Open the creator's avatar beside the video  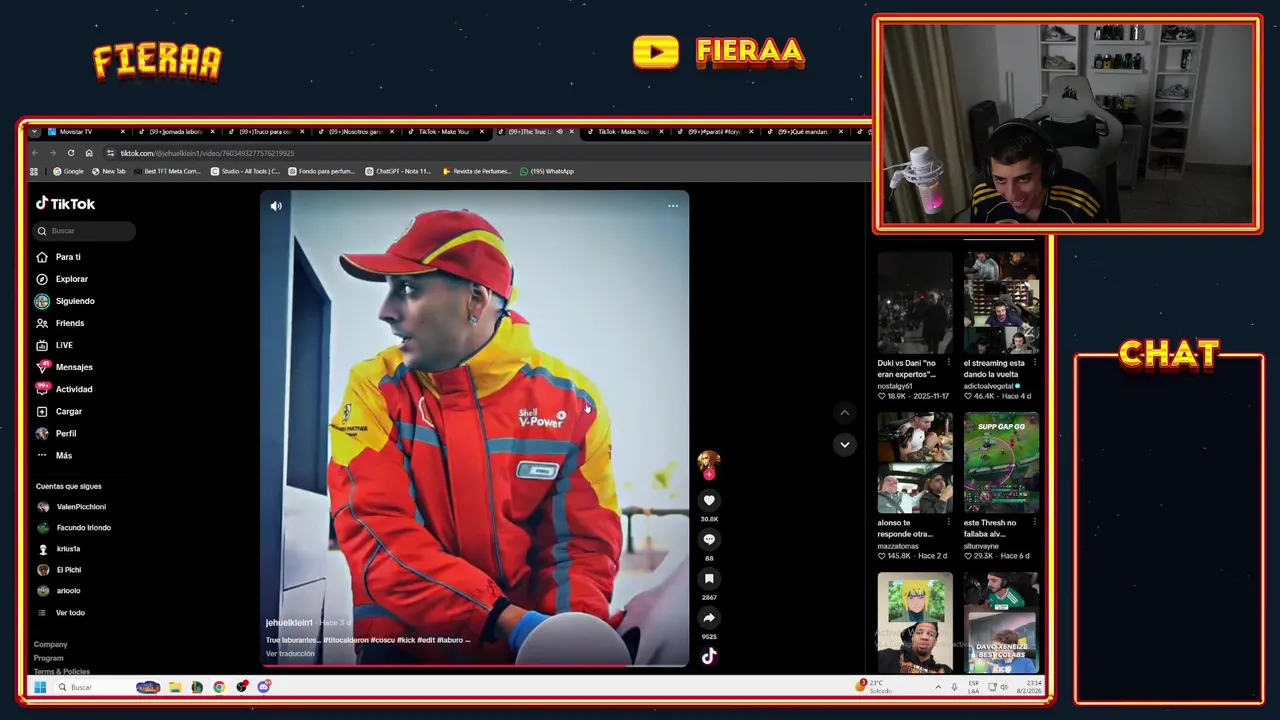click(709, 461)
